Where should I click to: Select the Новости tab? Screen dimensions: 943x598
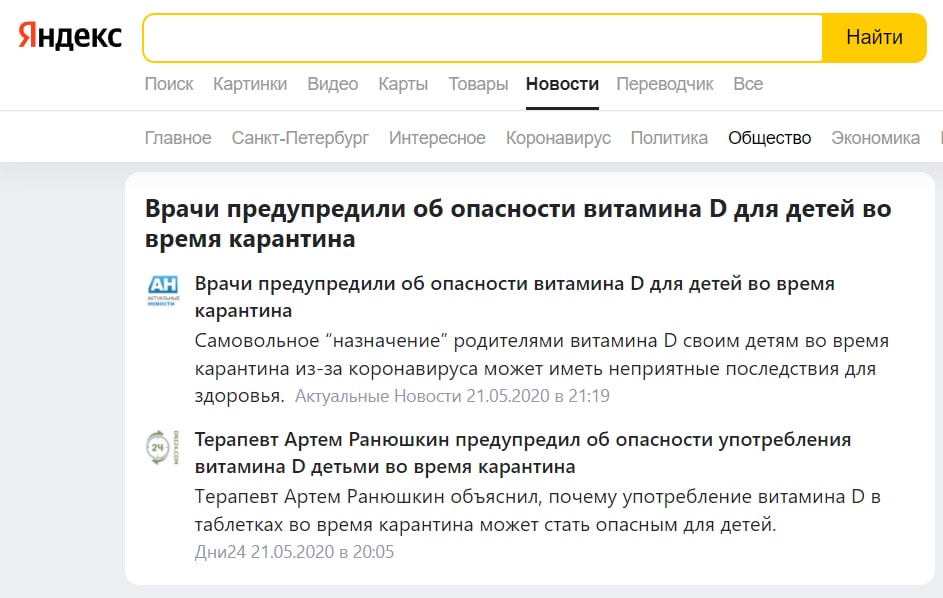tap(562, 84)
